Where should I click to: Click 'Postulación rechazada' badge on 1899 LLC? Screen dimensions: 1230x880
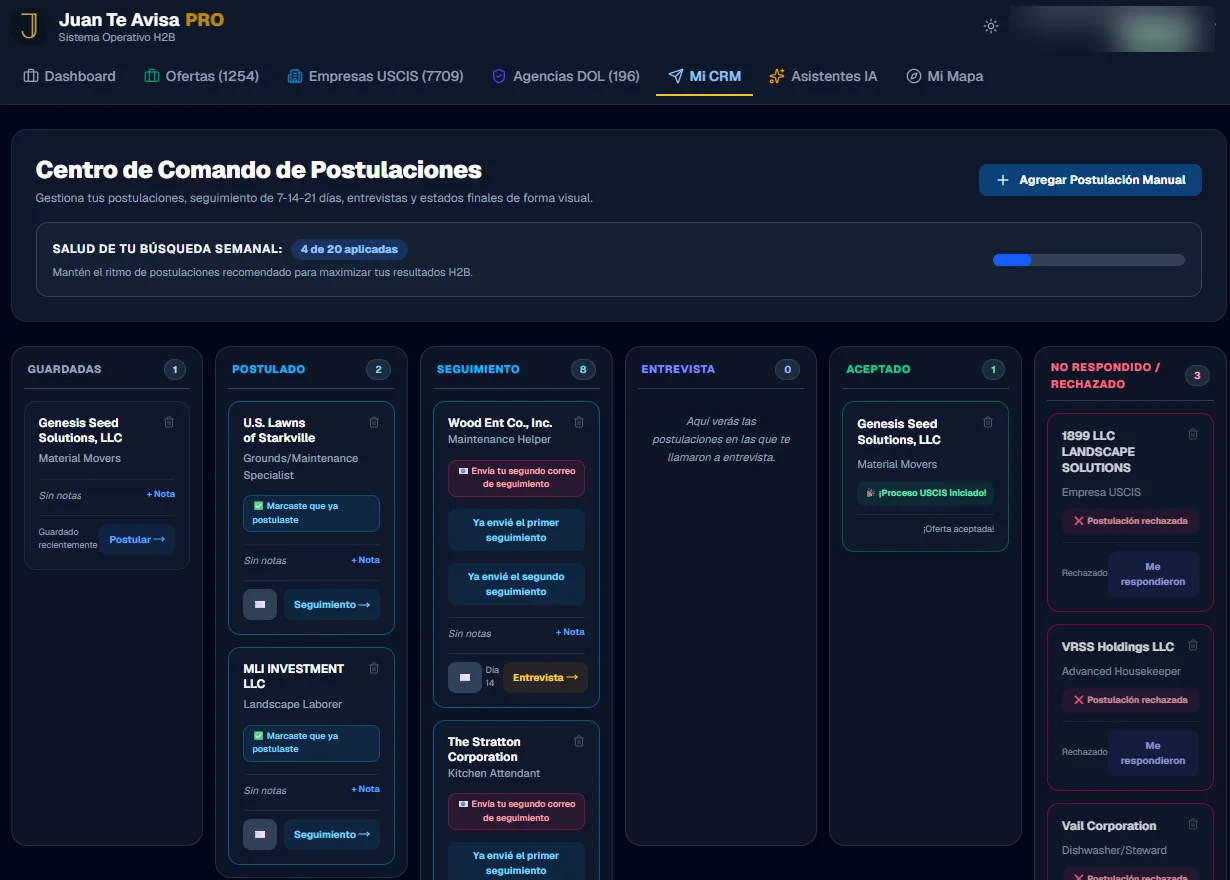[1130, 521]
